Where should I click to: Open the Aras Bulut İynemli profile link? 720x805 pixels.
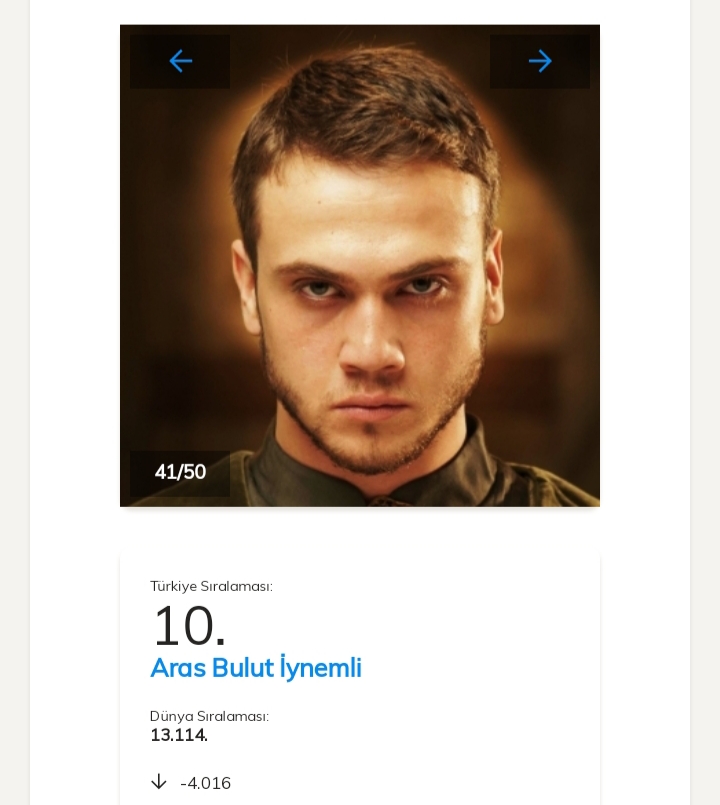point(255,668)
